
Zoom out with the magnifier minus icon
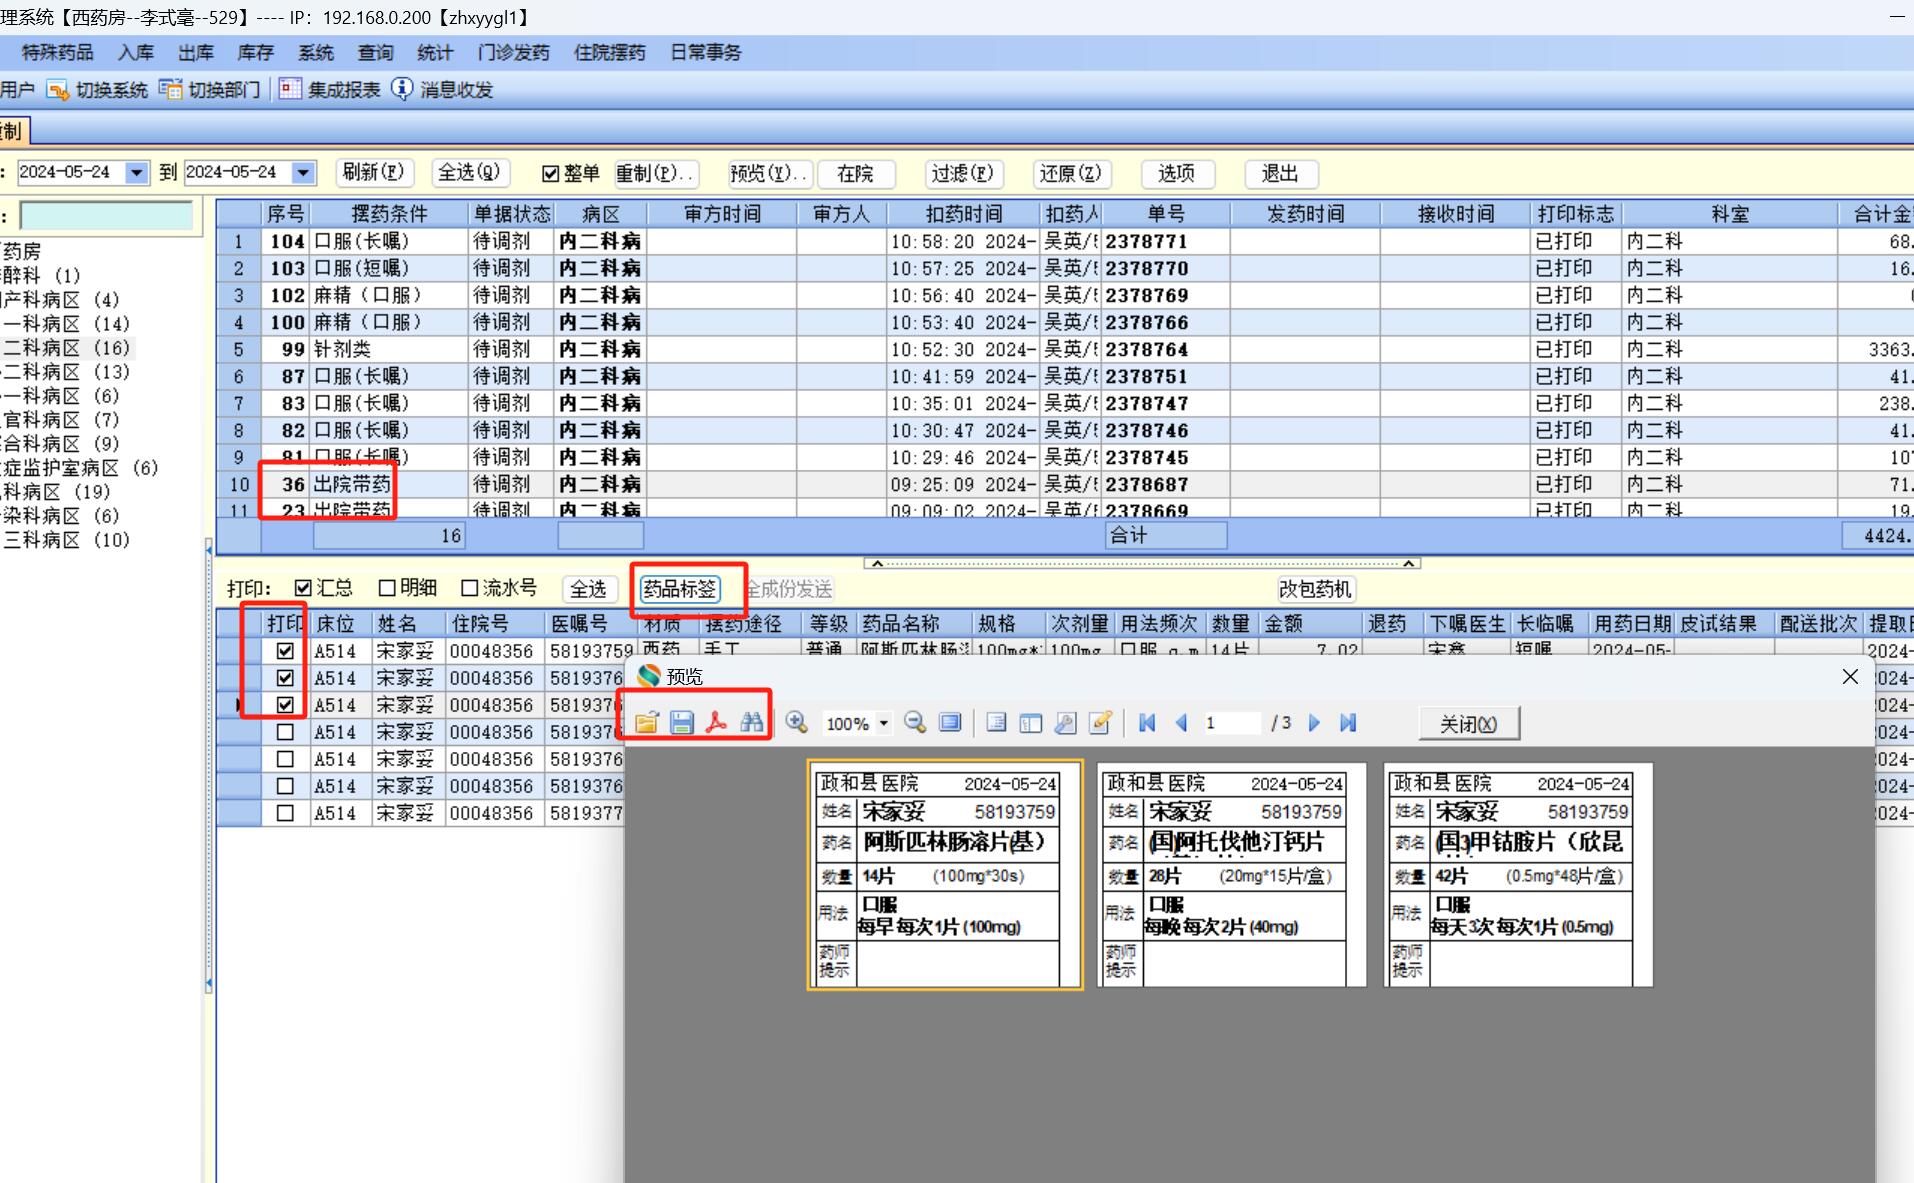[x=915, y=723]
